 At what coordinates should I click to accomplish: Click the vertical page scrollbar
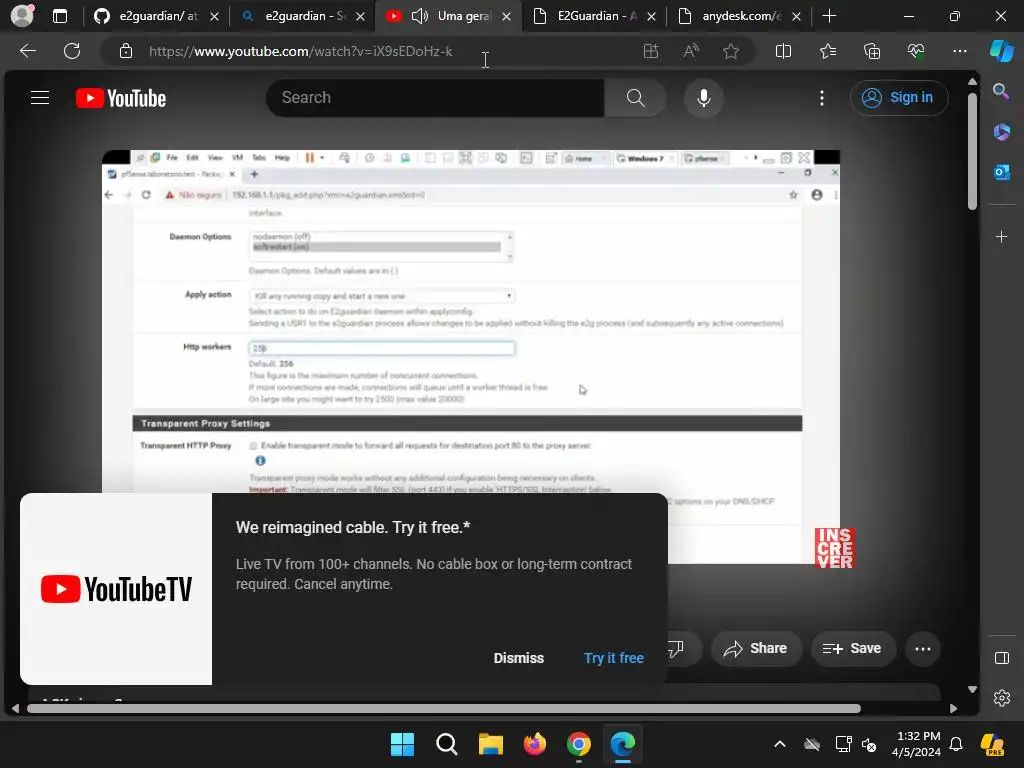click(x=972, y=152)
